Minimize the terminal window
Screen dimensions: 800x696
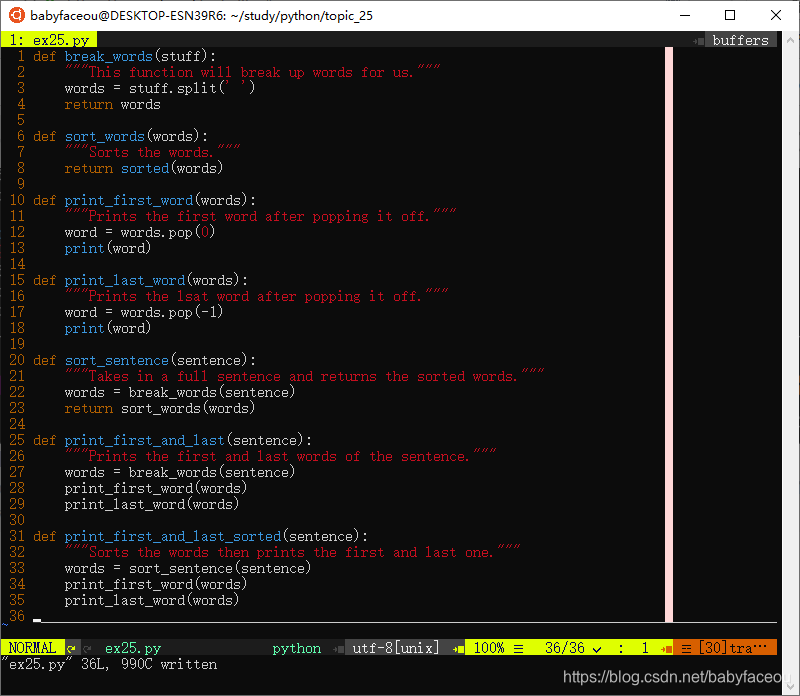(685, 15)
